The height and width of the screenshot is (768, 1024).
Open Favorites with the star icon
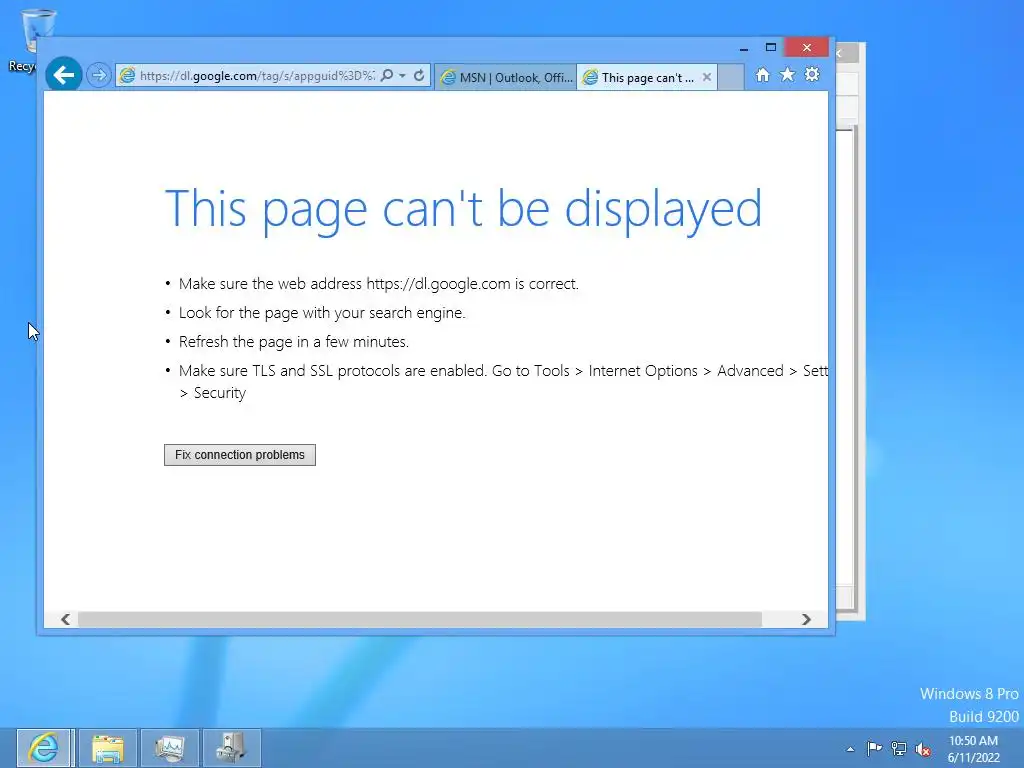point(788,75)
